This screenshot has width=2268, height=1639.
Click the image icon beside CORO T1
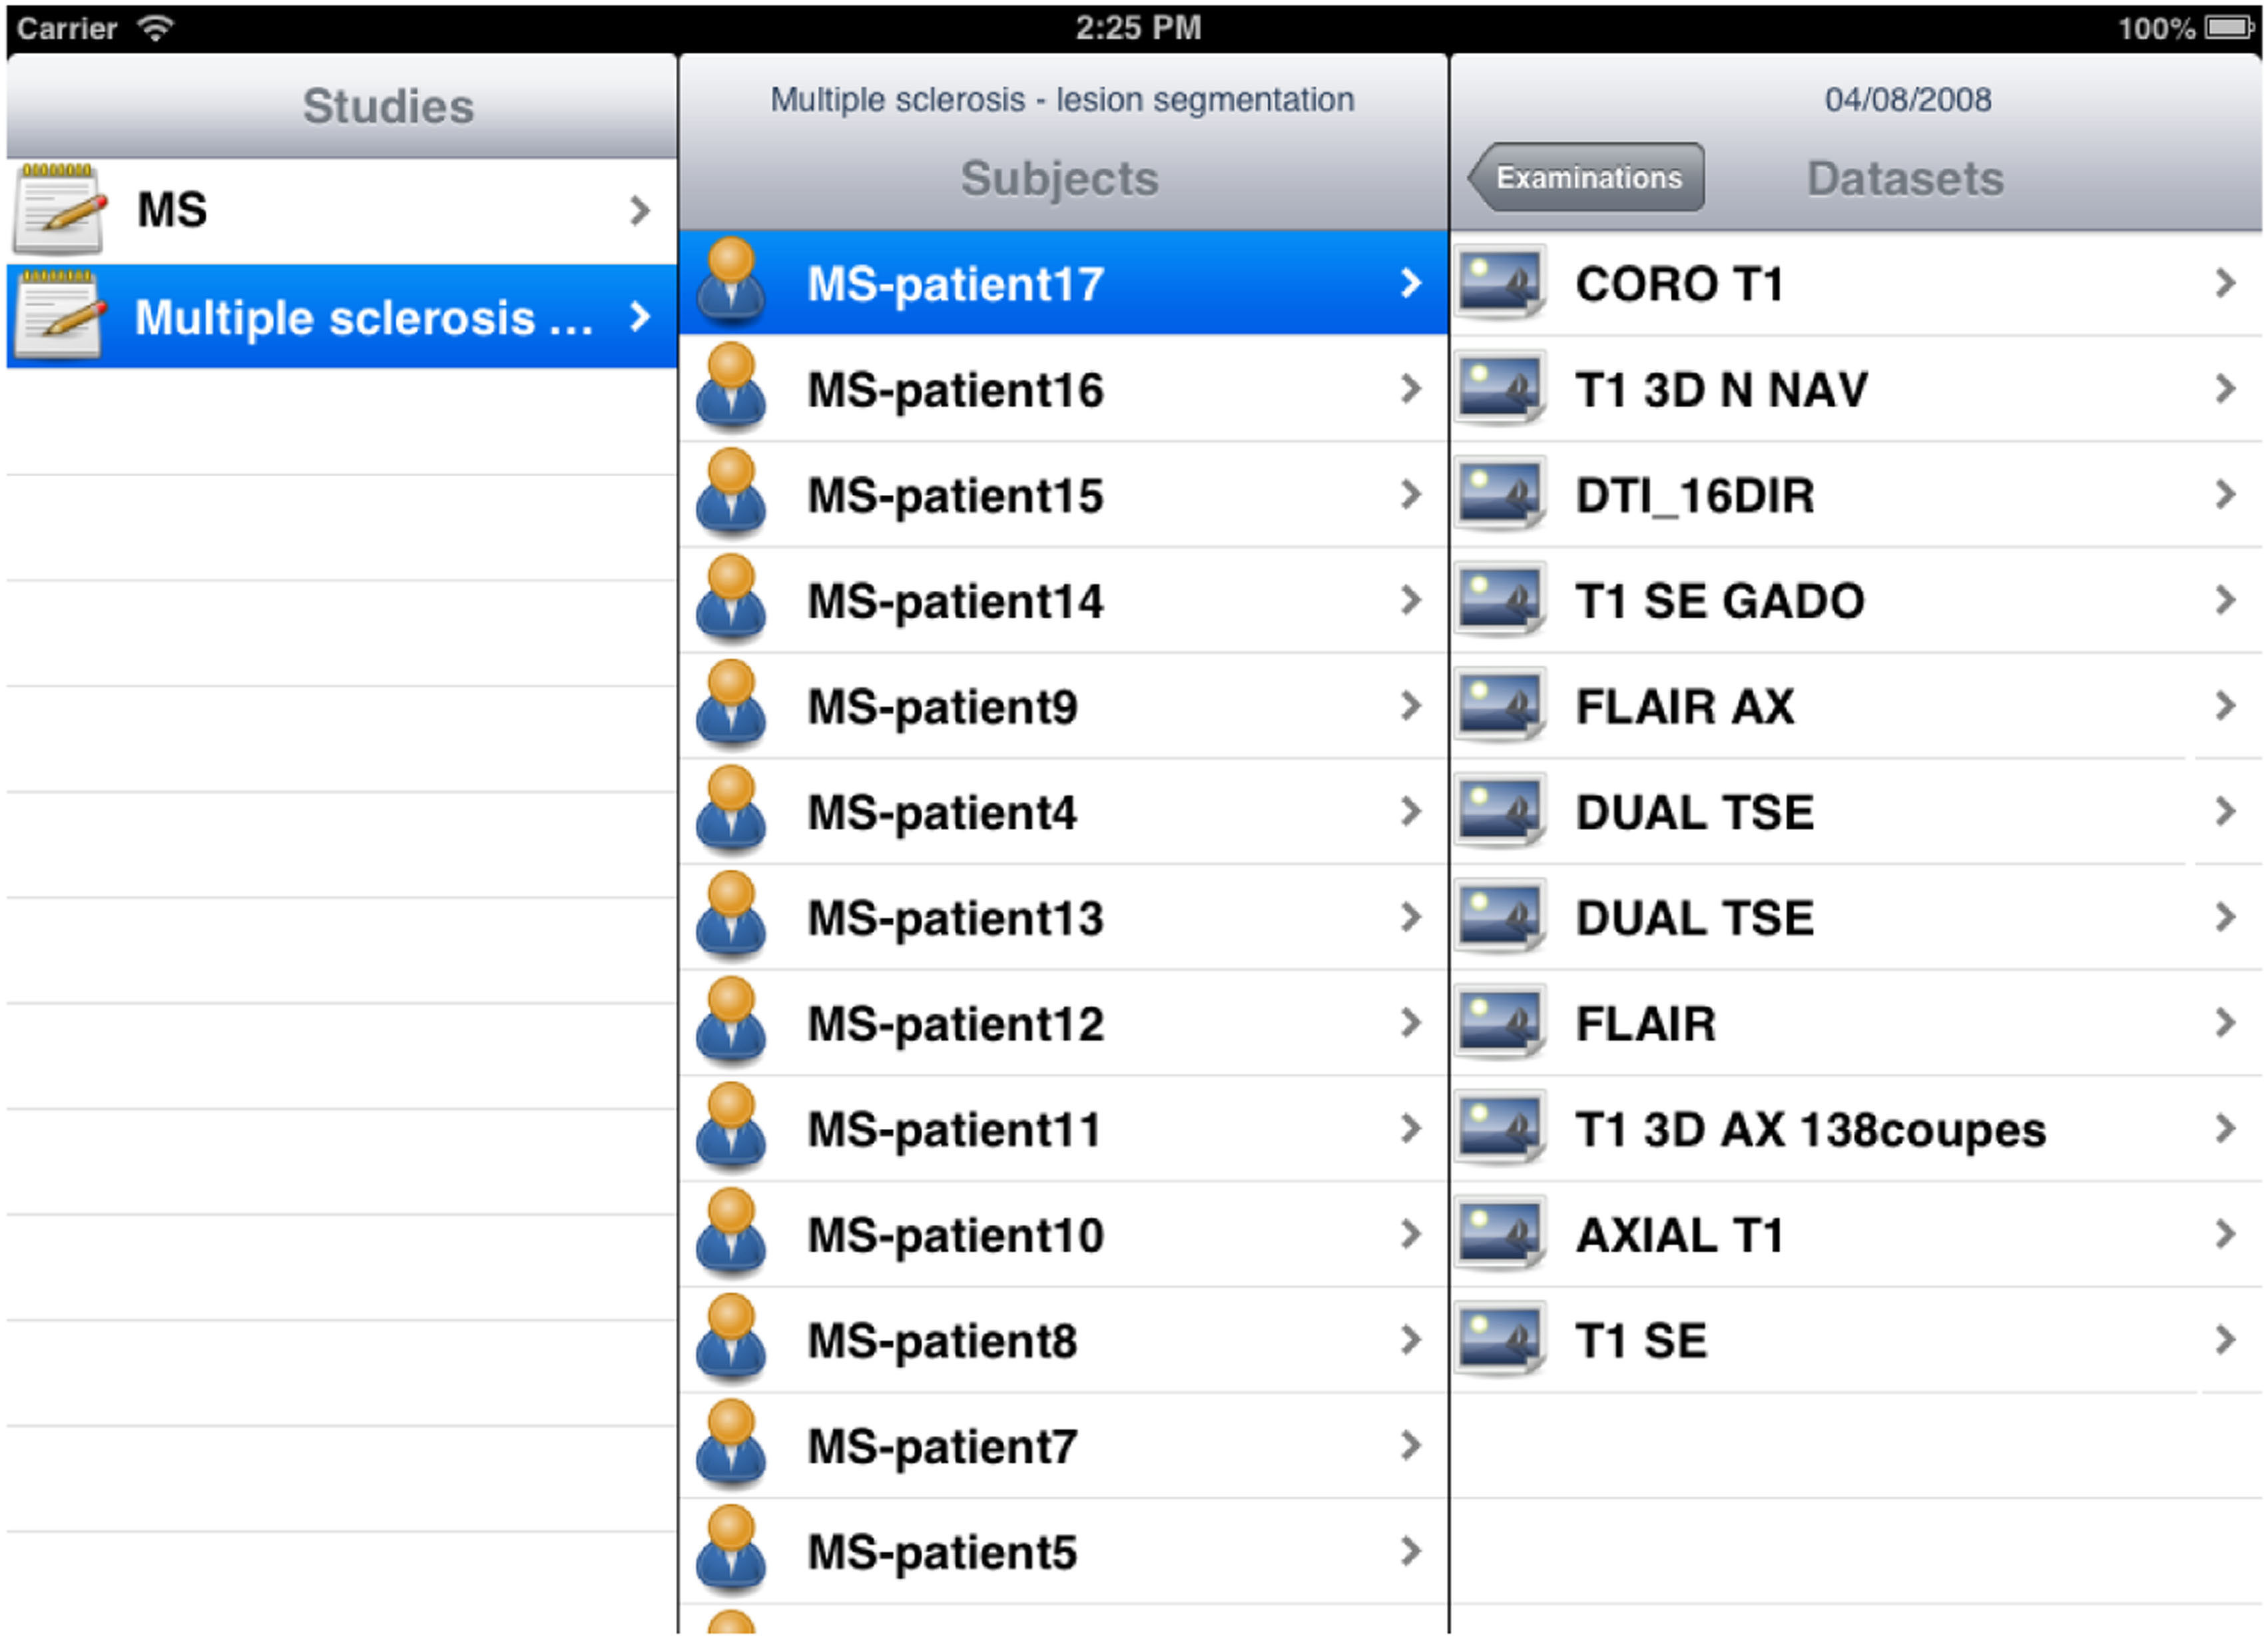[x=1499, y=283]
